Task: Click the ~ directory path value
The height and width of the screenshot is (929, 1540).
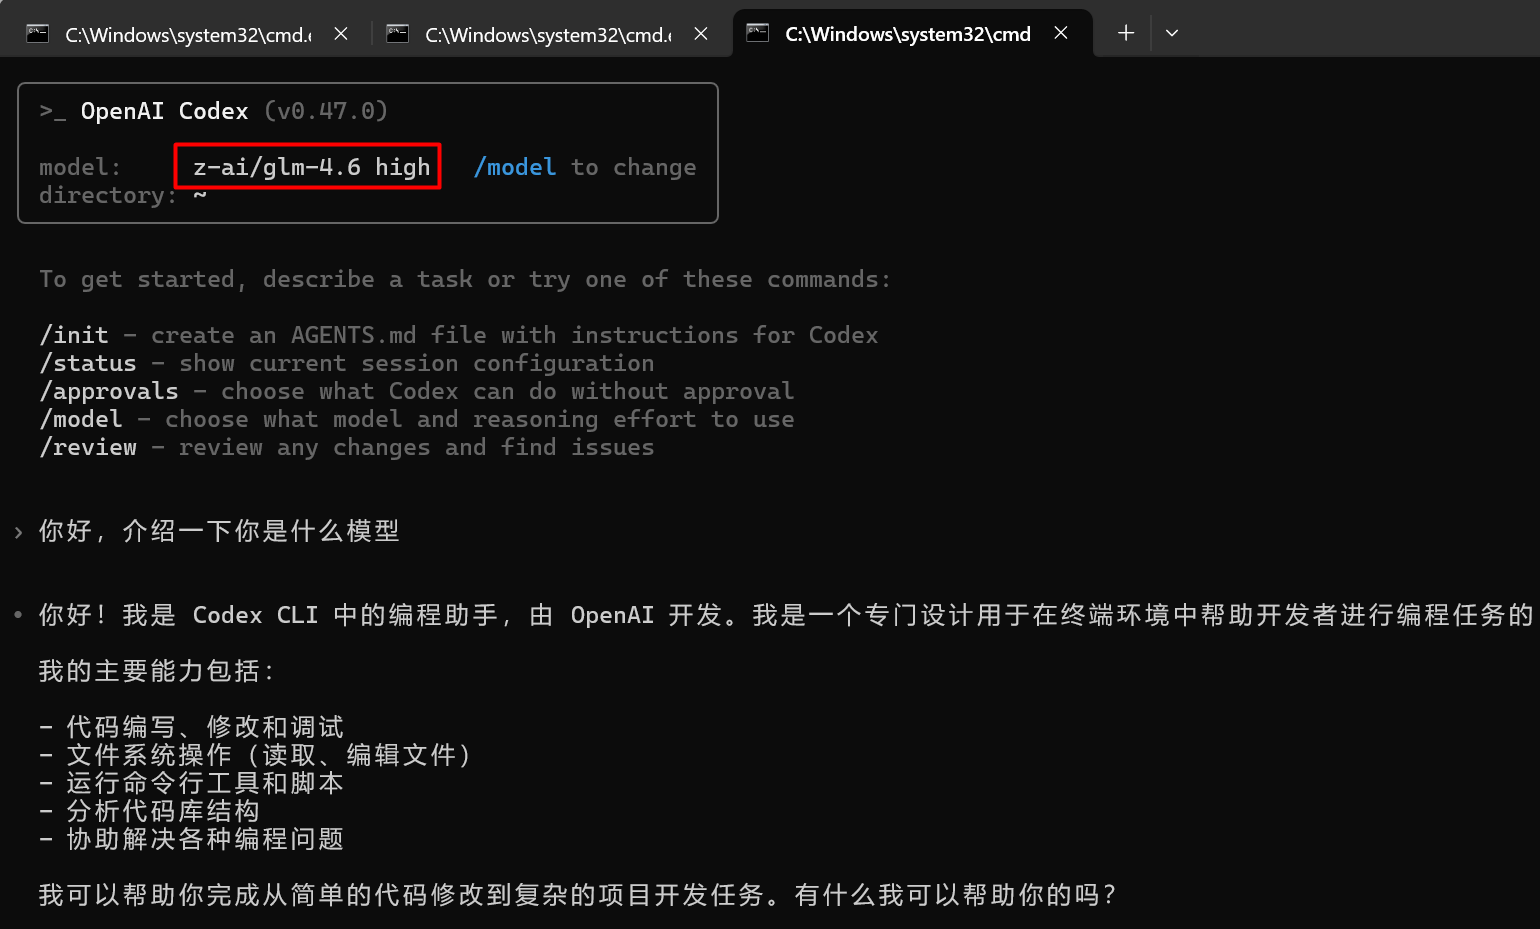Action: [200, 195]
